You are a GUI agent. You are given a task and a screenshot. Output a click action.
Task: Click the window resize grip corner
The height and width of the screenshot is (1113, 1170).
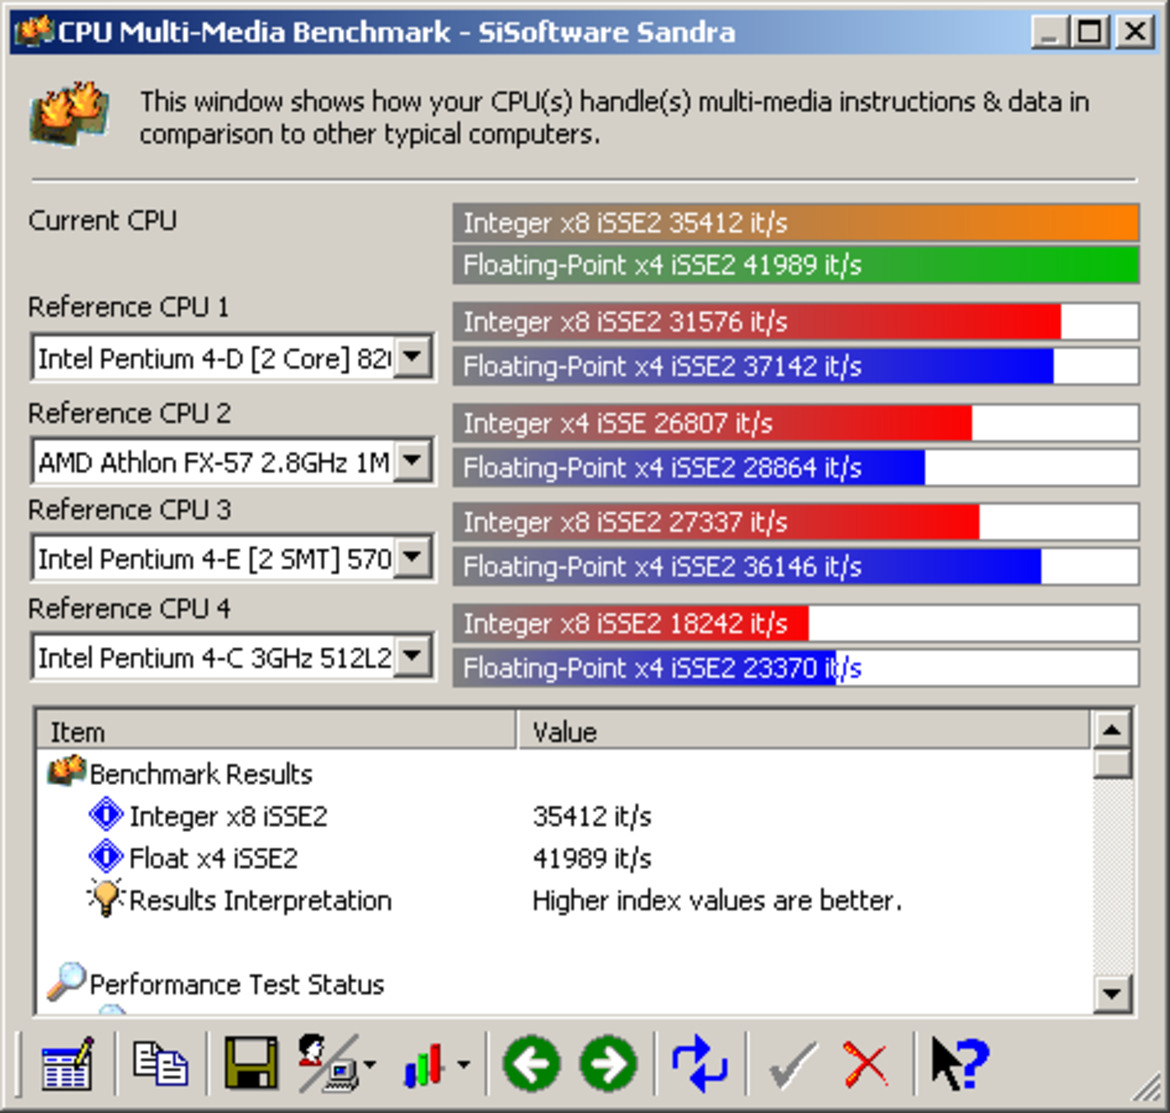(1148, 1088)
